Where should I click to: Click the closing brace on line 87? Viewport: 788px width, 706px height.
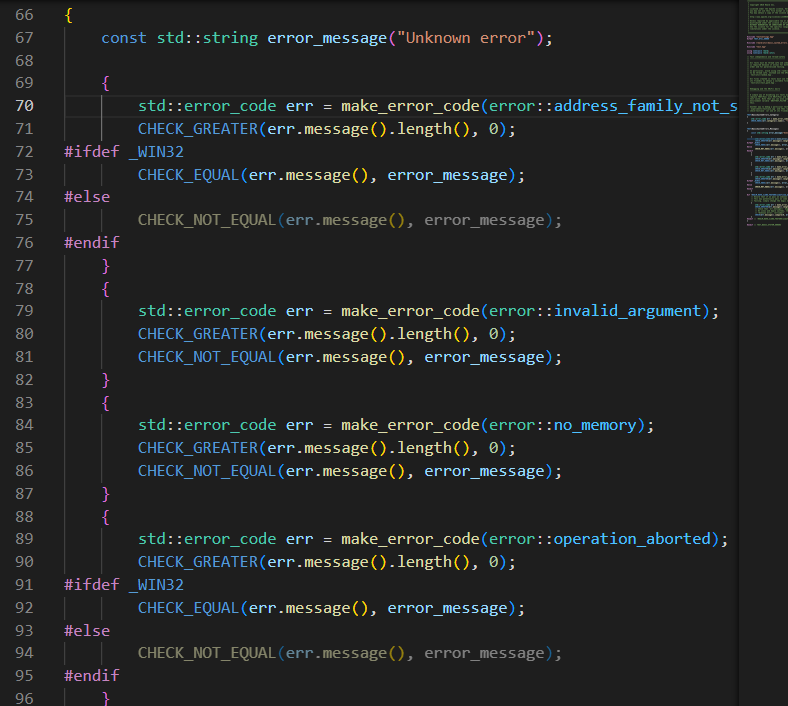coord(106,494)
